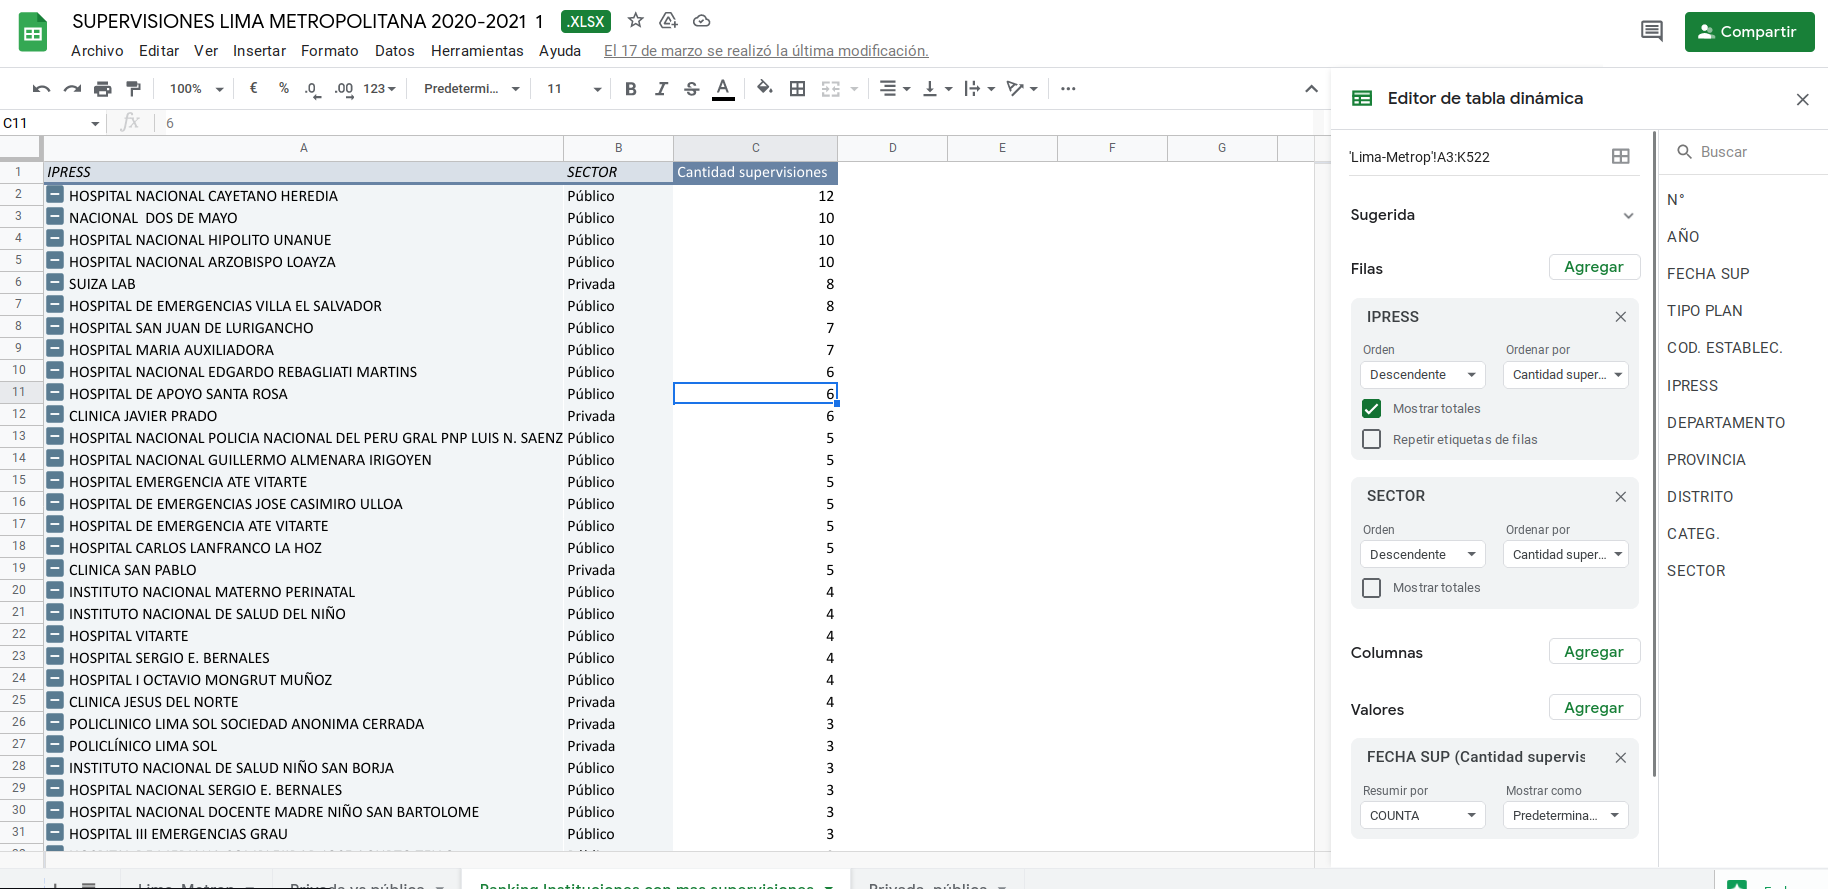Click Agregar button for Columnas

pyautogui.click(x=1593, y=652)
